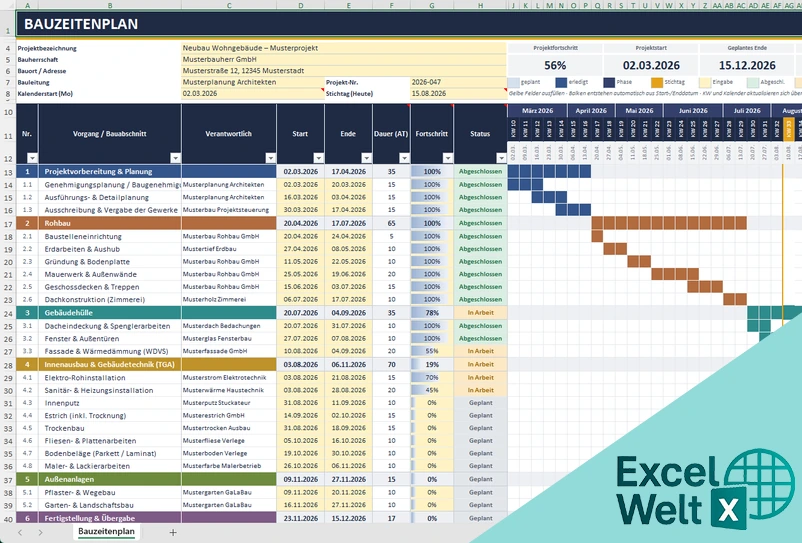This screenshot has width=802, height=543.
Task: Select the Fertigstellung & Übergabe cell
Action: pos(110,518)
